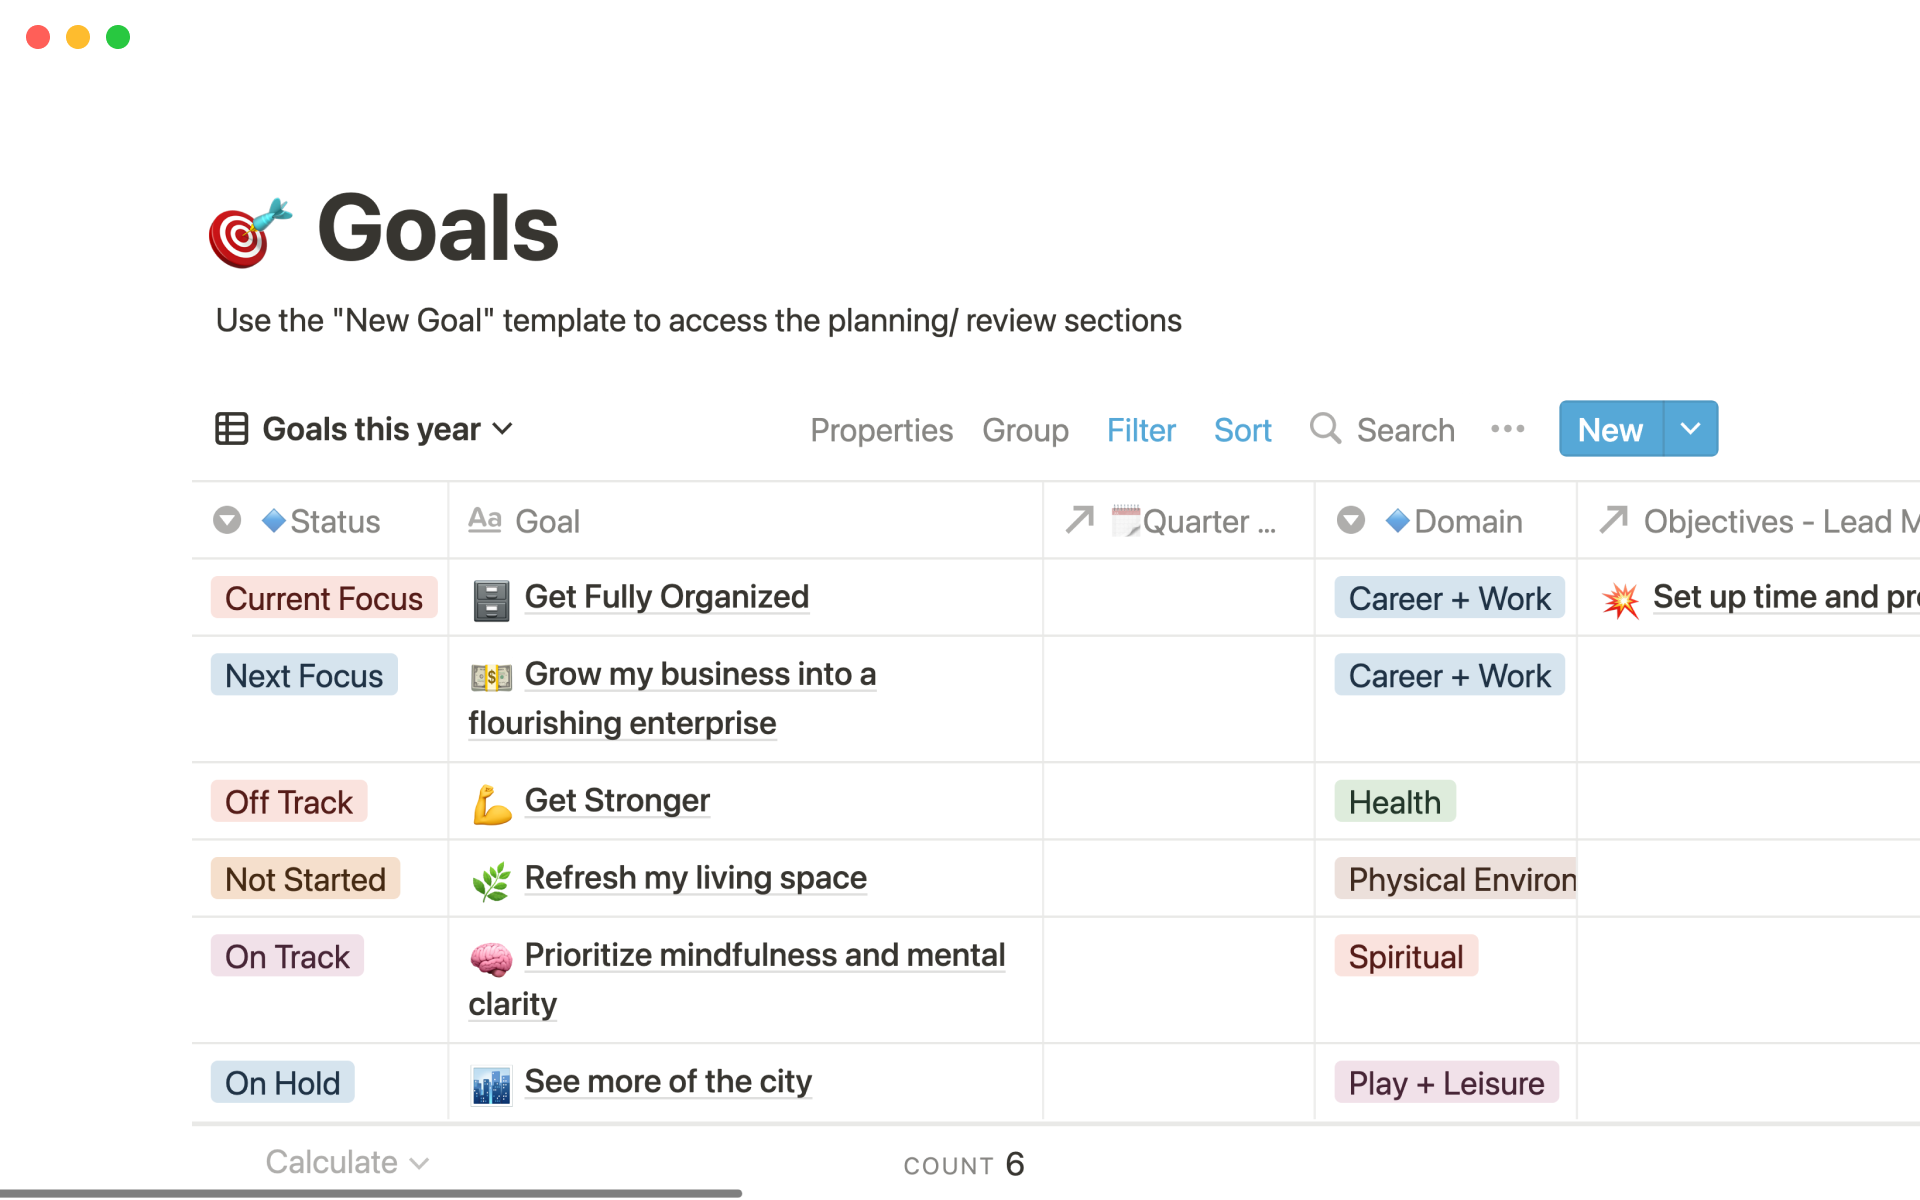Viewport: 1920px width, 1200px height.
Task: Click the file cabinet icon for Get Fully Organized
Action: click(491, 600)
